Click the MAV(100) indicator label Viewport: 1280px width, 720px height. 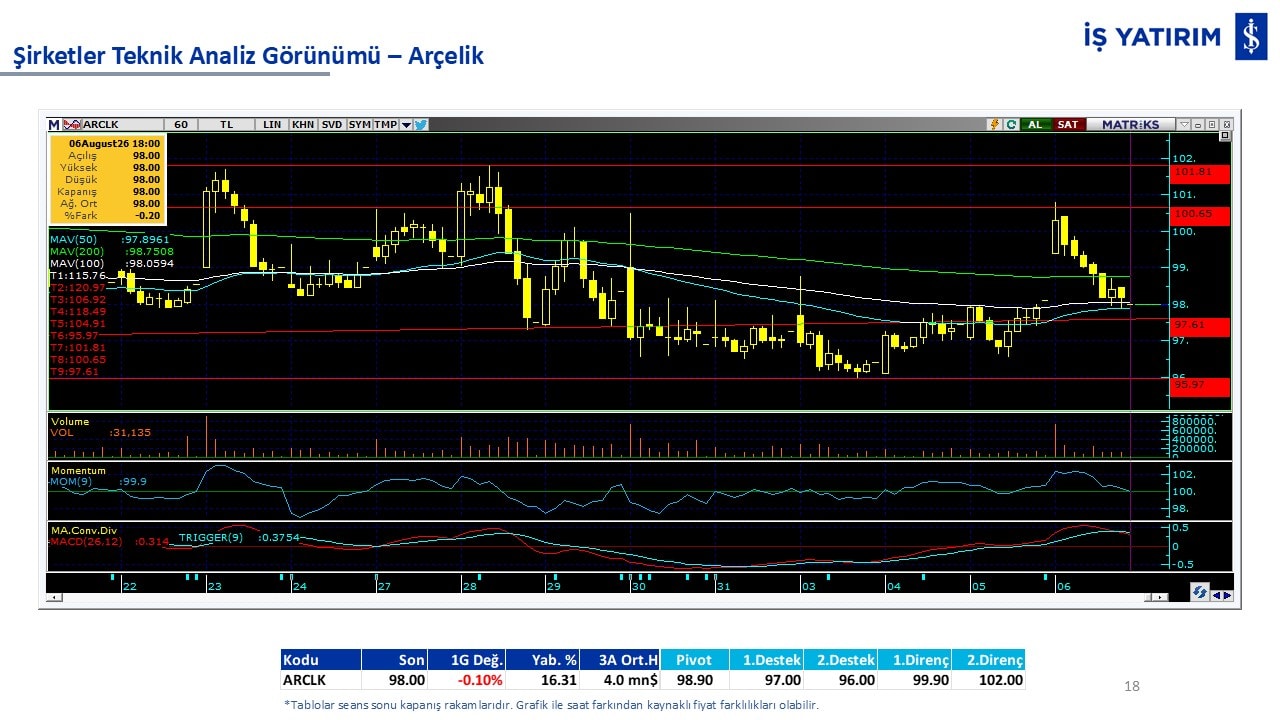pos(112,263)
